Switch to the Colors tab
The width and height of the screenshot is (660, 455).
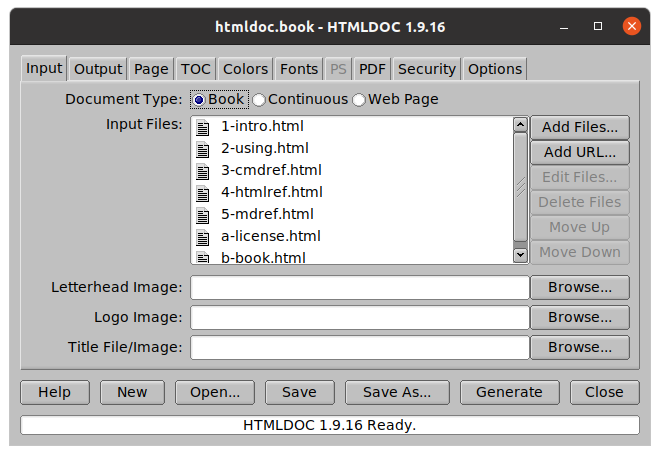tap(245, 69)
